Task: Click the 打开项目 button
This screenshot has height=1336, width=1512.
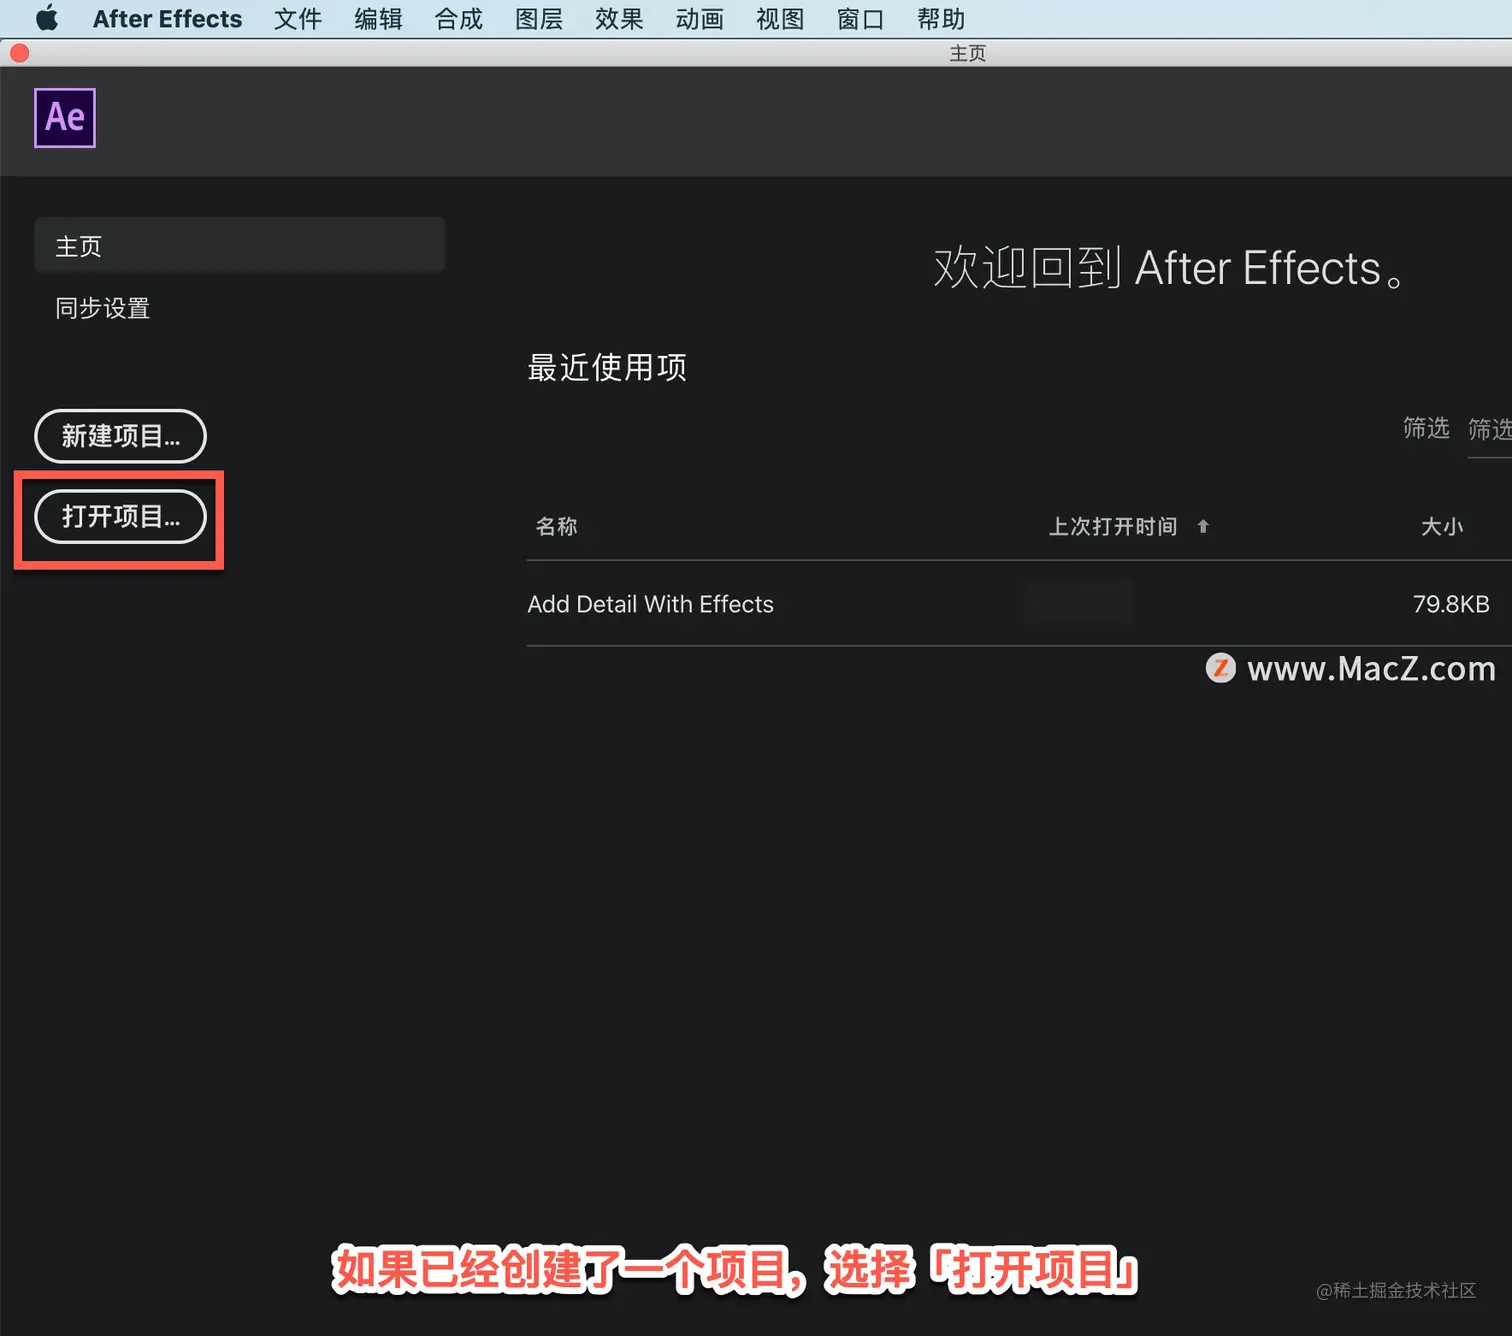Action: point(120,516)
